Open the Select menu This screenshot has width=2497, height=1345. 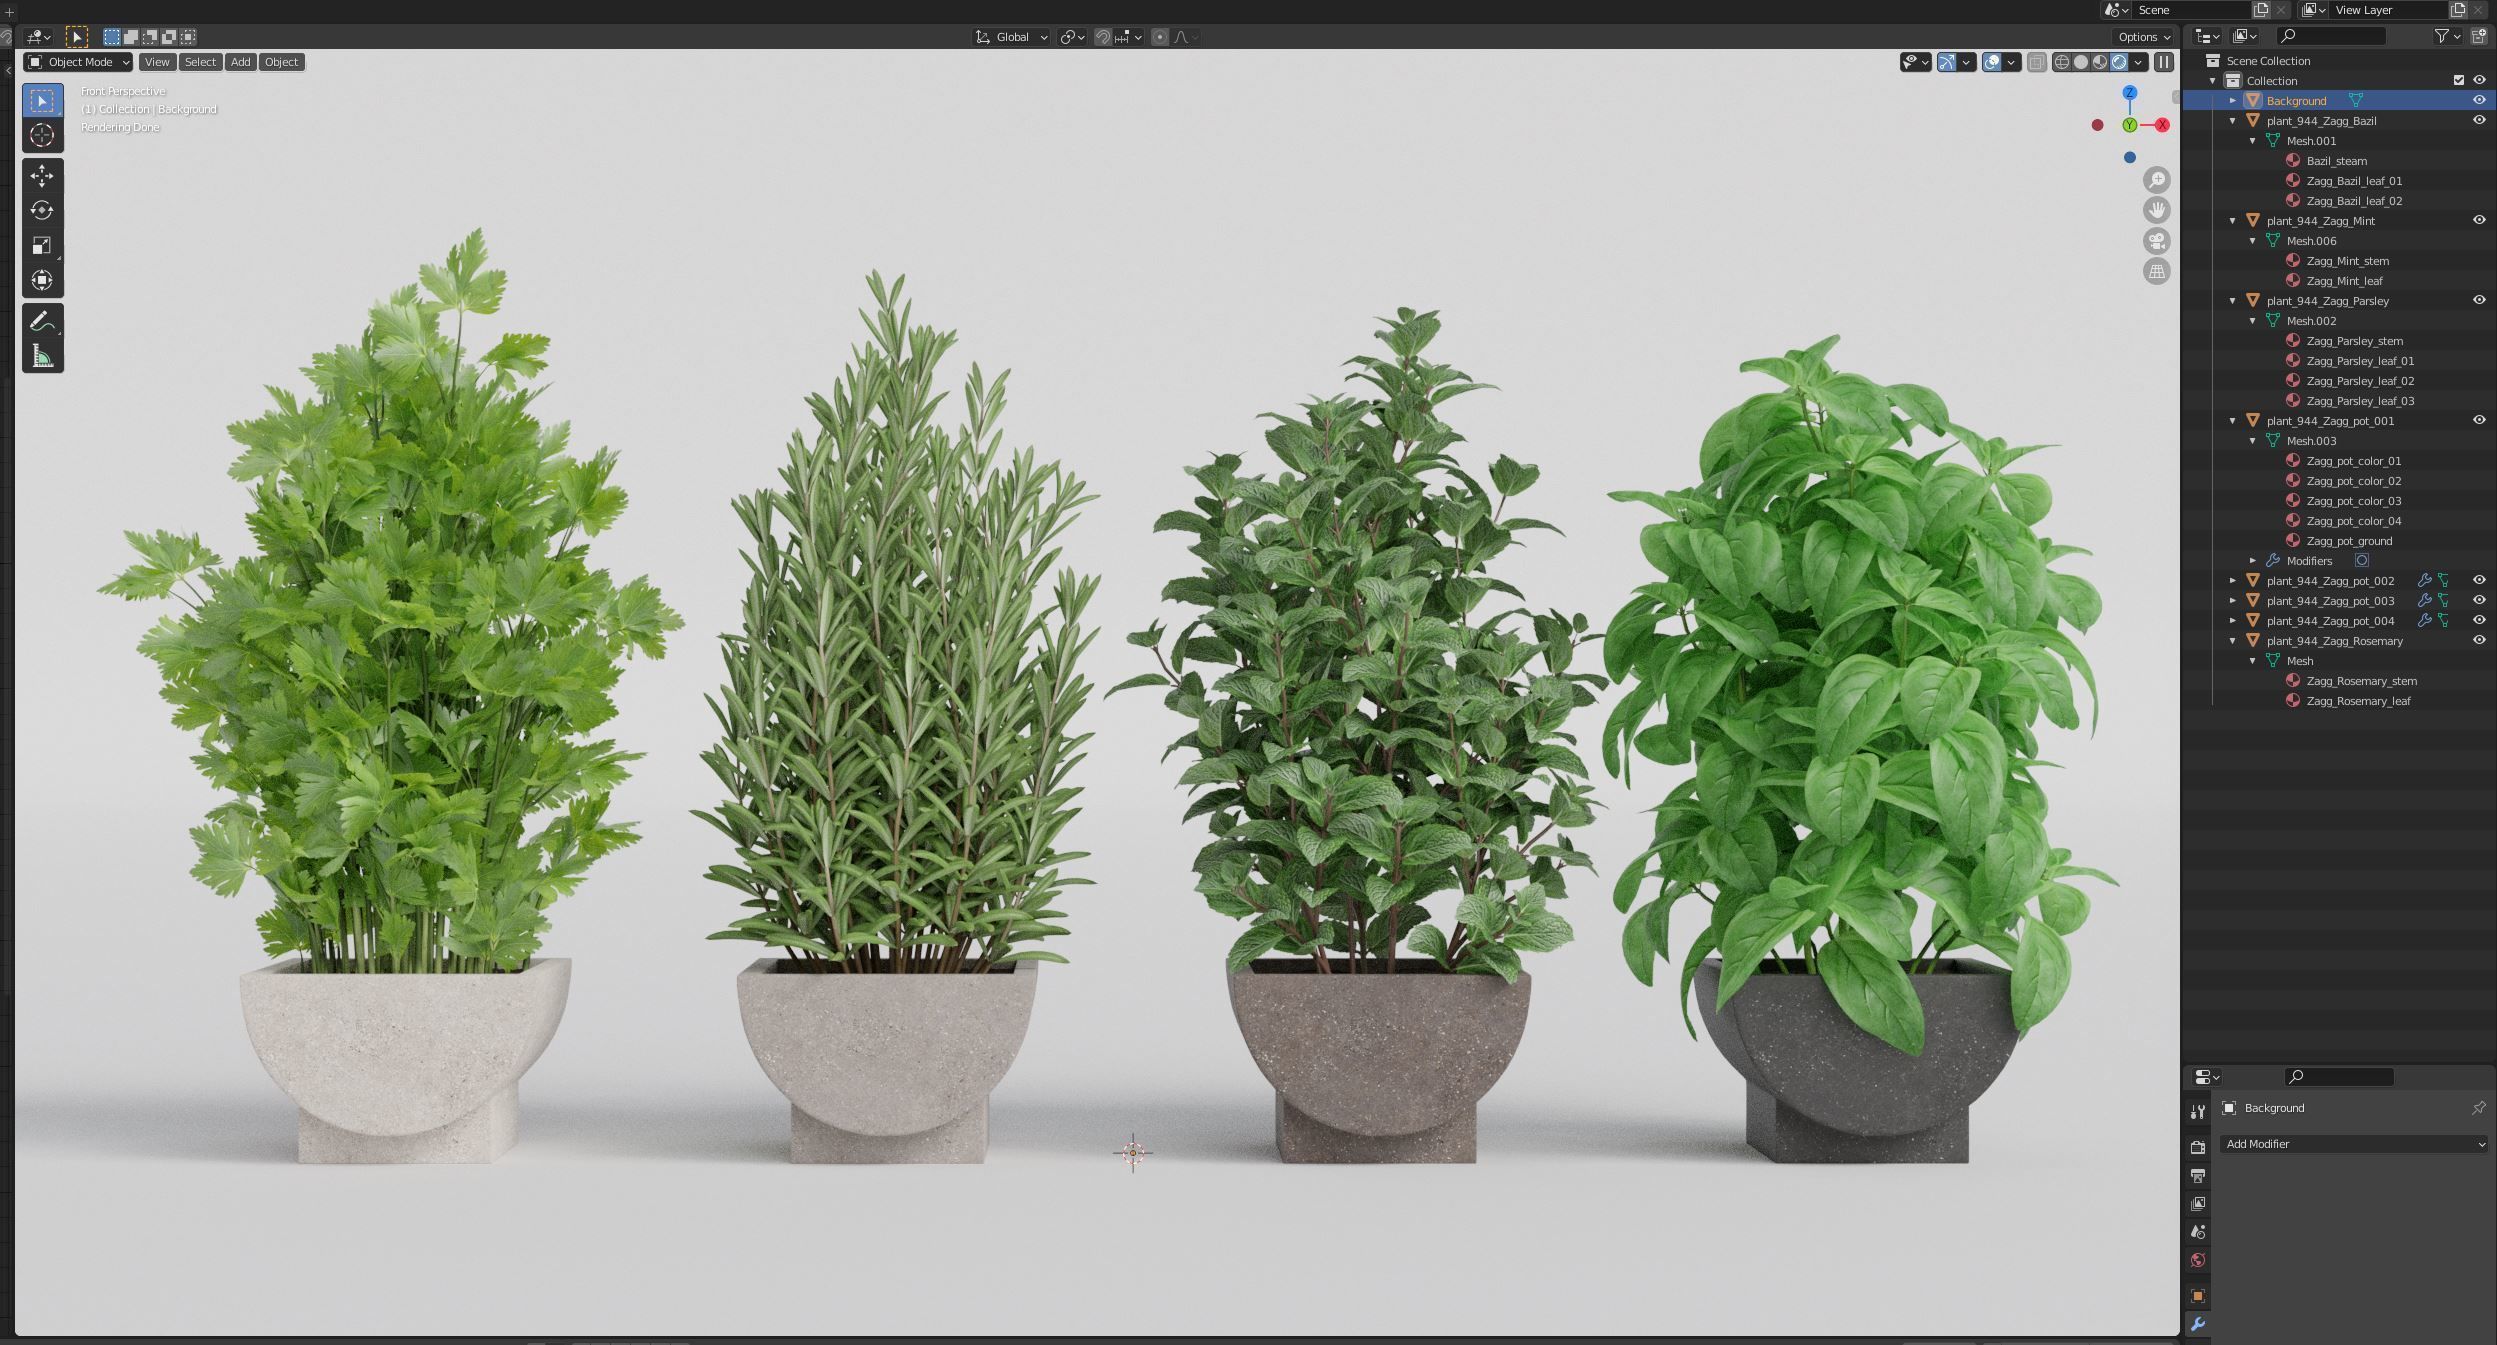tap(200, 62)
